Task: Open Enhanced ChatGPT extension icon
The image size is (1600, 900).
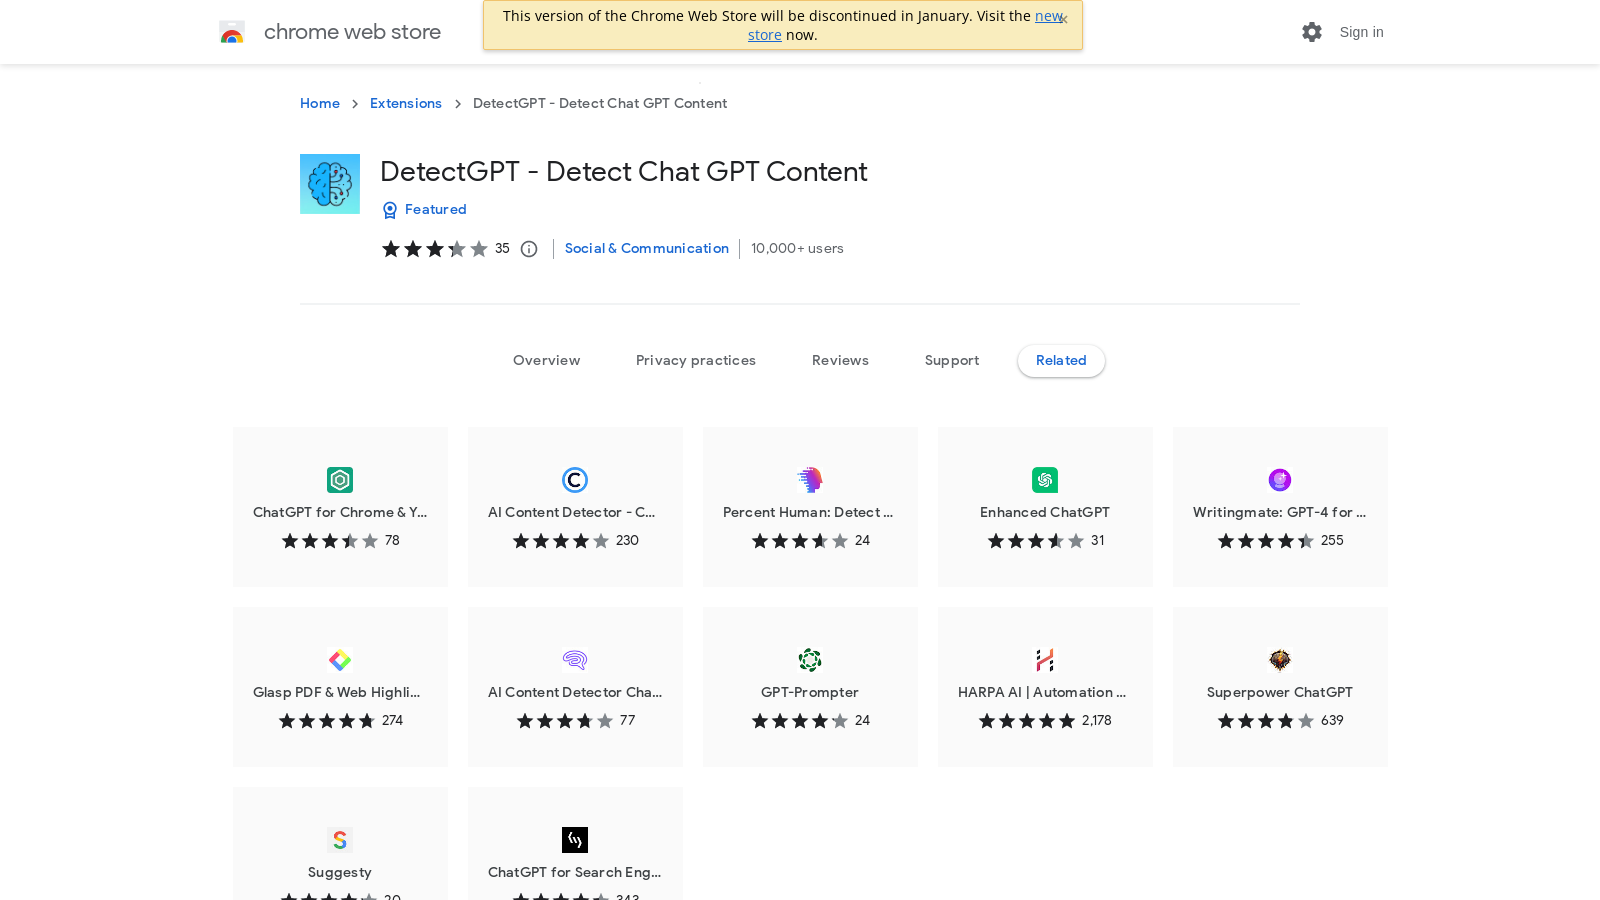Action: (x=1045, y=480)
